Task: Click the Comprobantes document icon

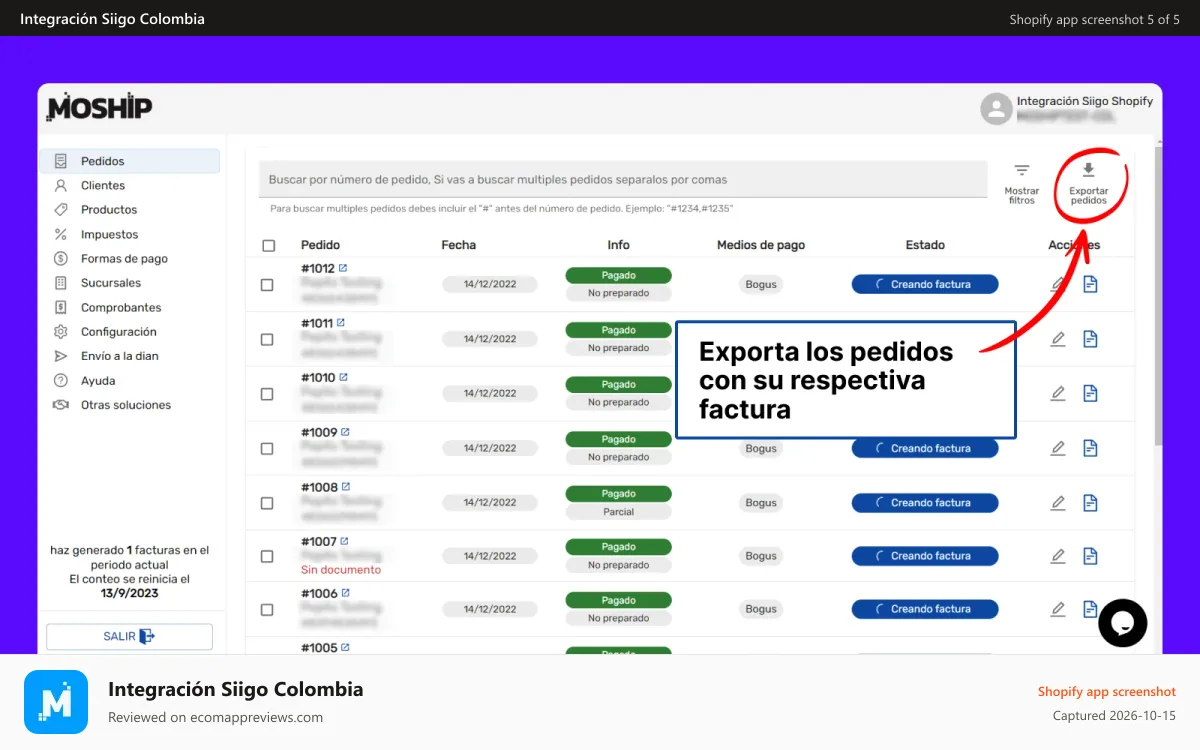Action: pyautogui.click(x=61, y=307)
